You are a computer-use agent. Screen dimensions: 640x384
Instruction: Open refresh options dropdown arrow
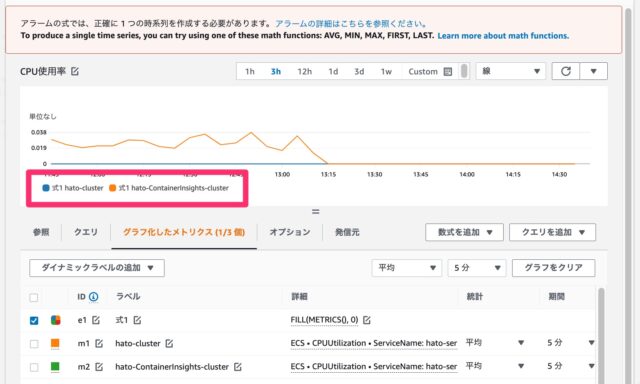coord(593,71)
